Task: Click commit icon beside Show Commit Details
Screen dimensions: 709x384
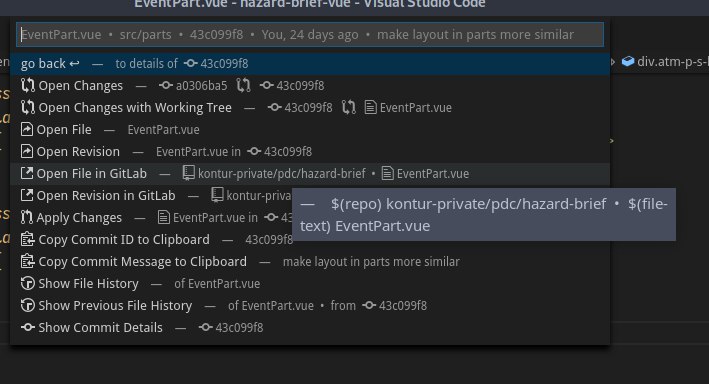Action: [x=28, y=327]
